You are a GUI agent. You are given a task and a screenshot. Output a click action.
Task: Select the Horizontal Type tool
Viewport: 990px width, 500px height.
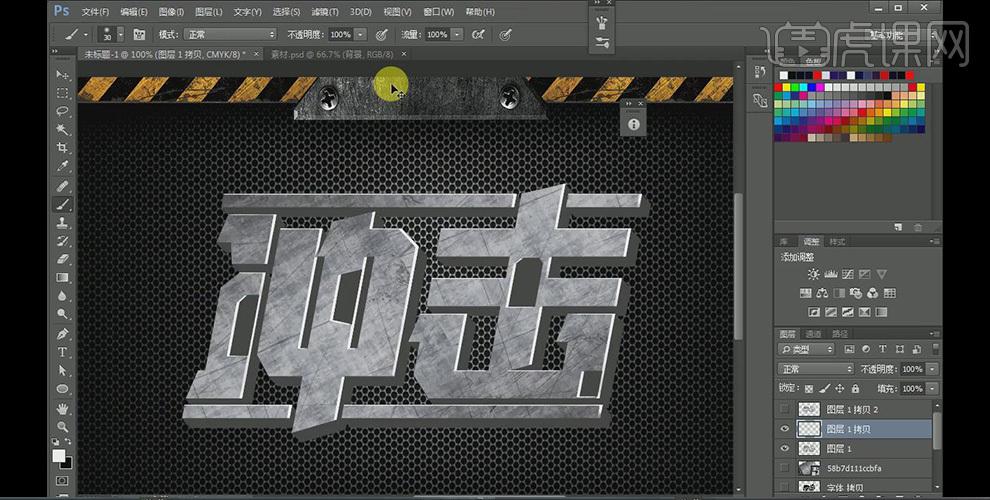click(63, 352)
